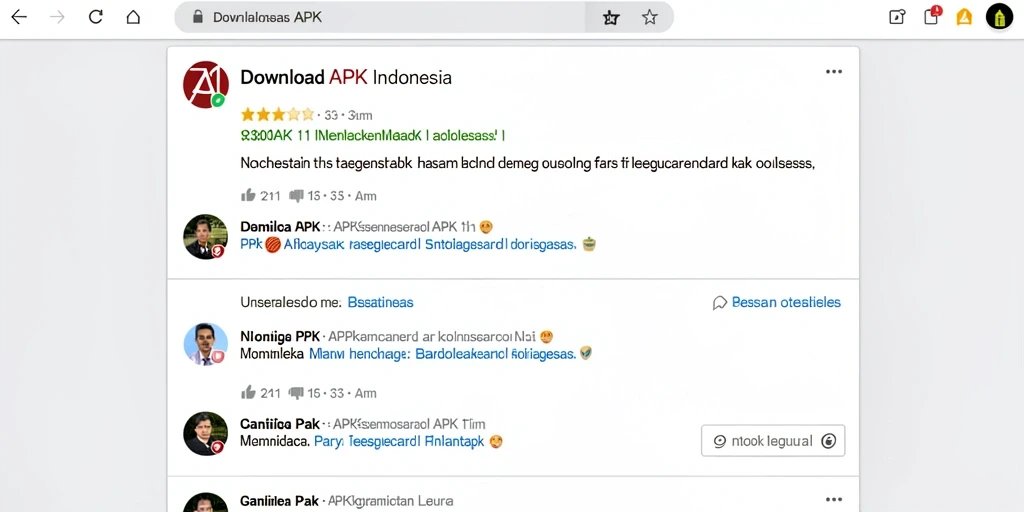This screenshot has height=512, width=1024.
Task: Click the Download APK Indonesia title
Action: pyautogui.click(x=346, y=77)
